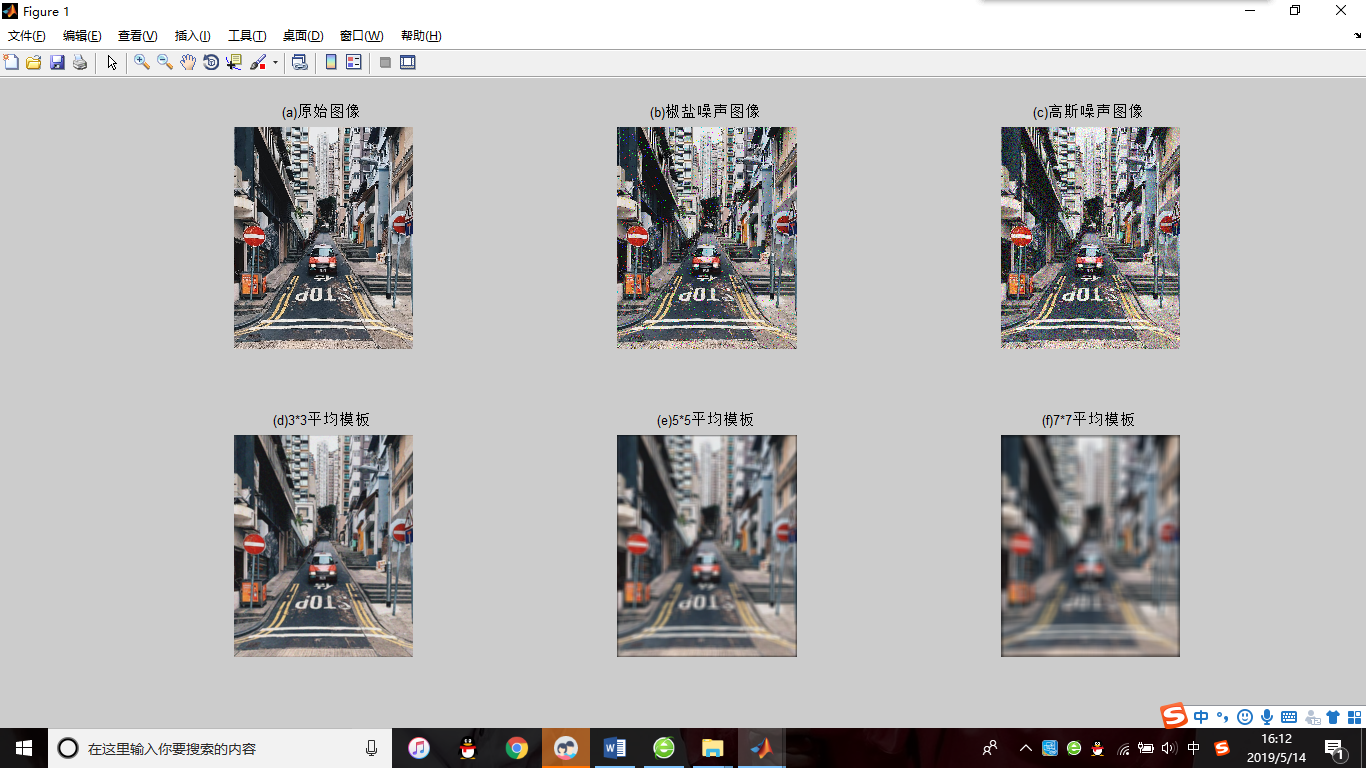Select the Zoom Out magnifier tool
1366x768 pixels.
pyautogui.click(x=165, y=63)
